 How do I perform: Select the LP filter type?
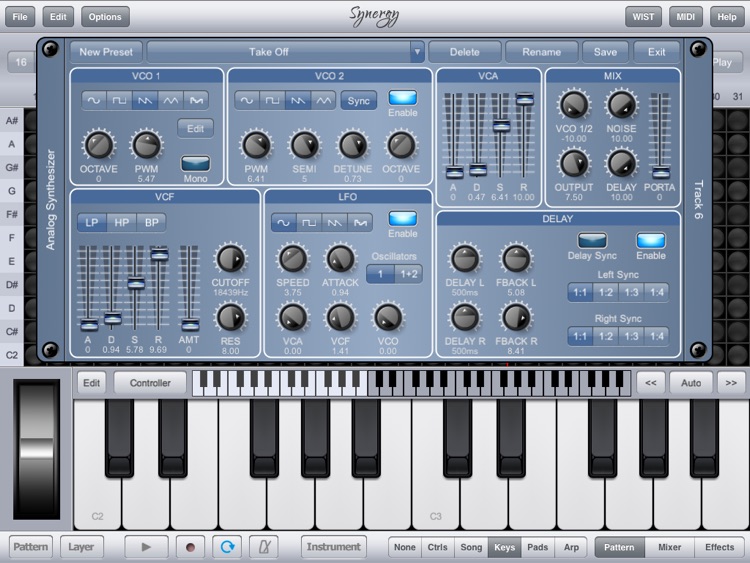click(92, 223)
